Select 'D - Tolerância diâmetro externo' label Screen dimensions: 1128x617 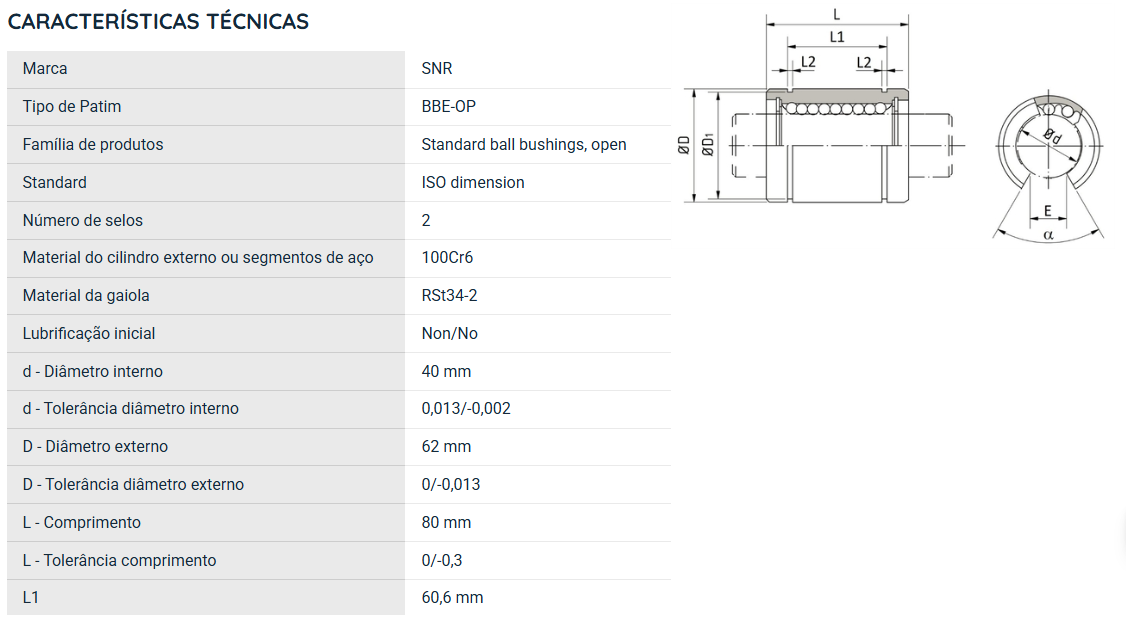tap(133, 485)
